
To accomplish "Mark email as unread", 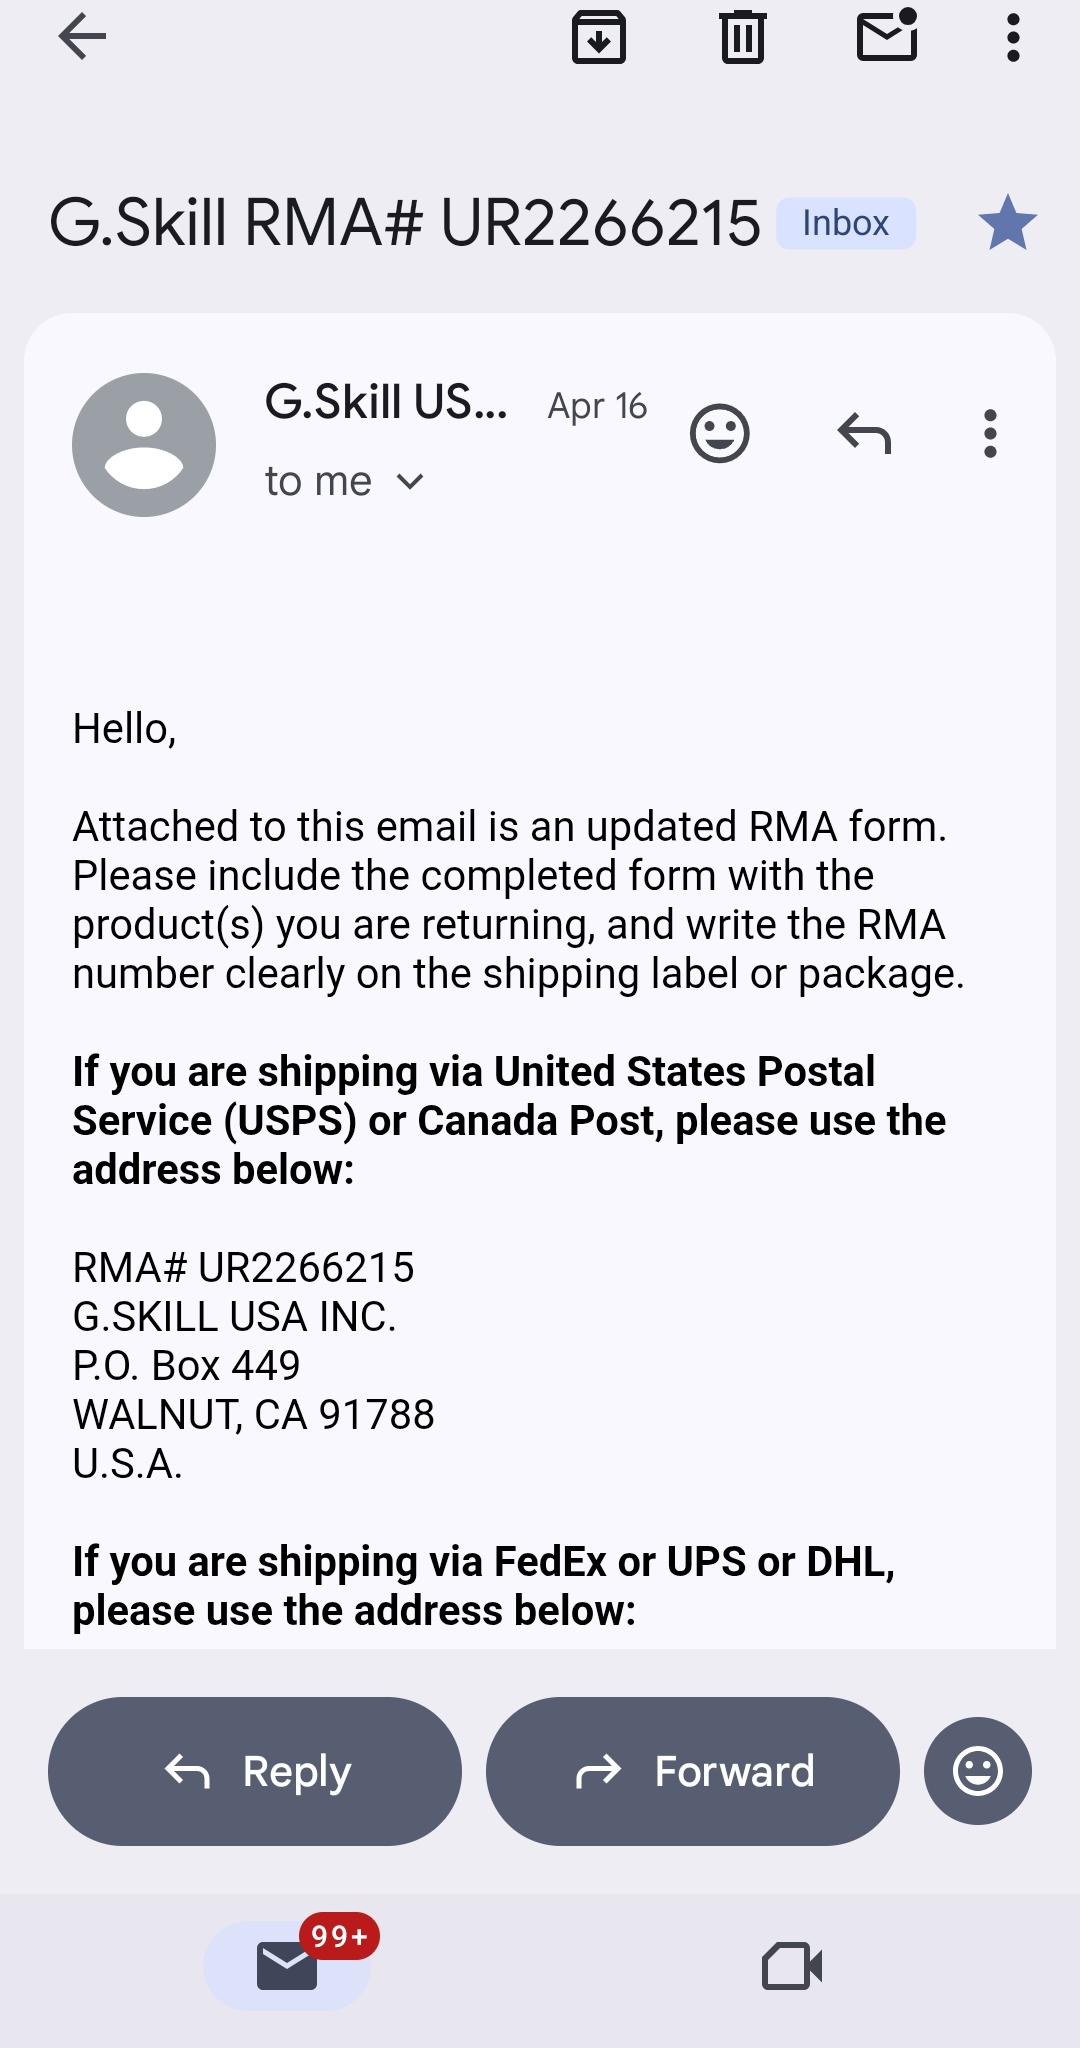I will coord(887,36).
